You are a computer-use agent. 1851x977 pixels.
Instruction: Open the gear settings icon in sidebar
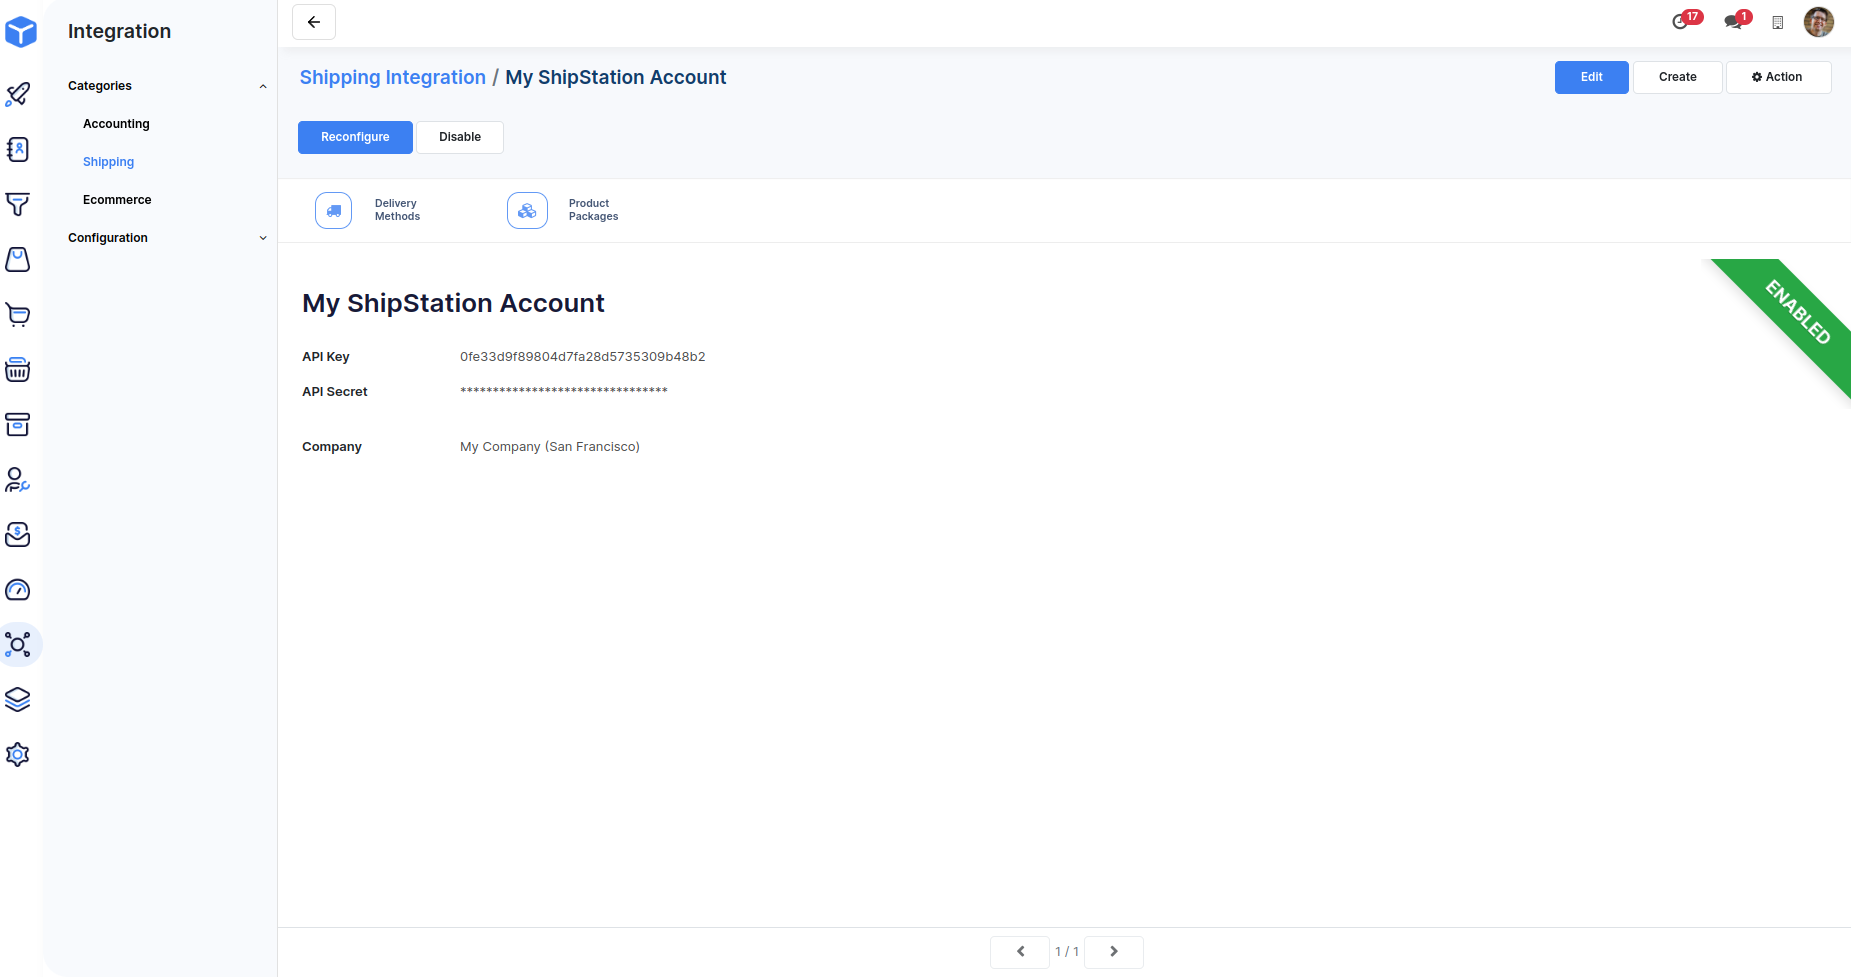tap(18, 755)
